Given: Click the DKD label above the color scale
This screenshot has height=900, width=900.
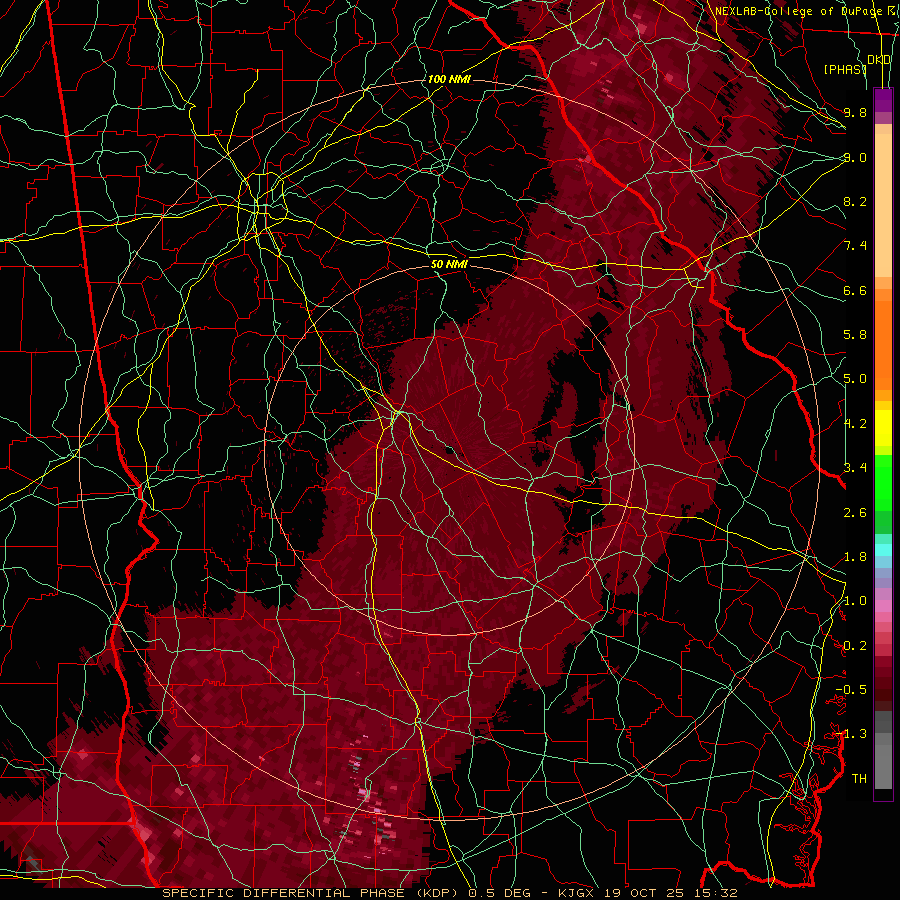Looking at the screenshot, I should 879,60.
